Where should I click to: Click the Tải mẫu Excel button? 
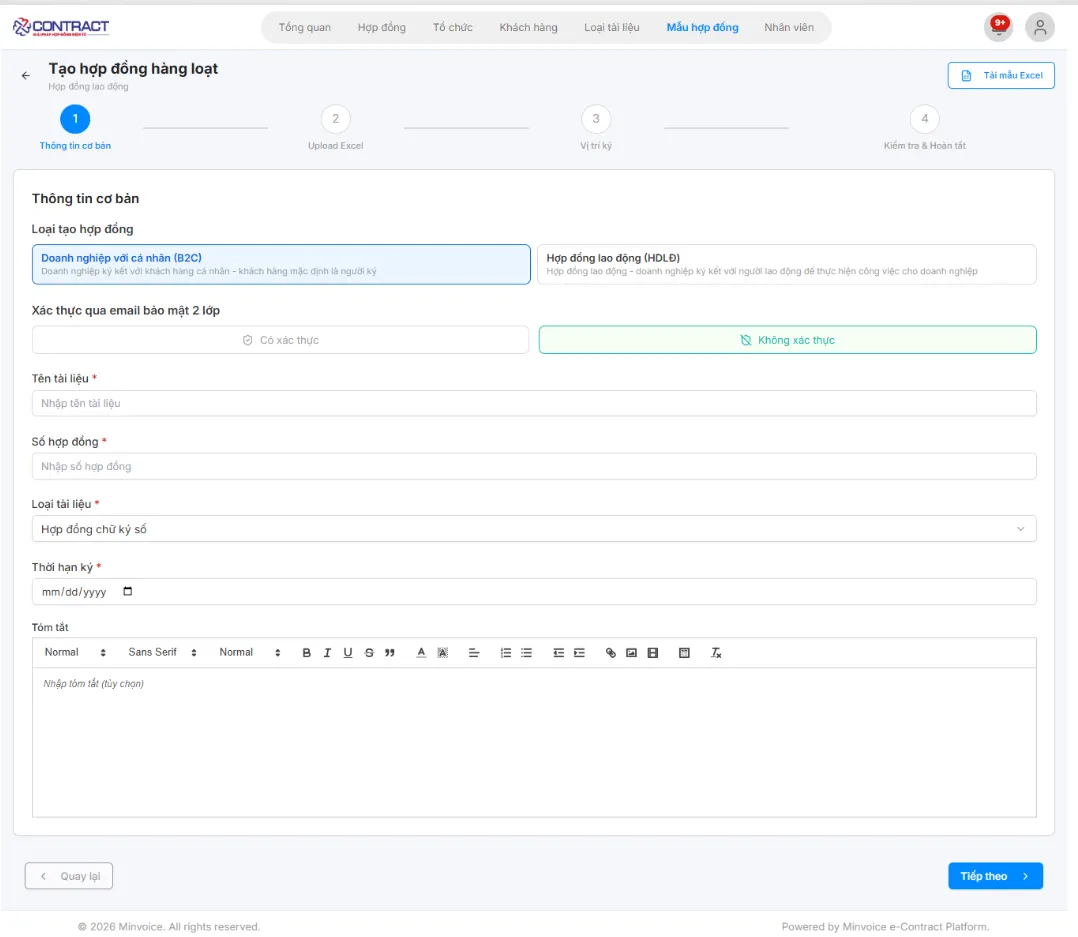[x=1000, y=76]
